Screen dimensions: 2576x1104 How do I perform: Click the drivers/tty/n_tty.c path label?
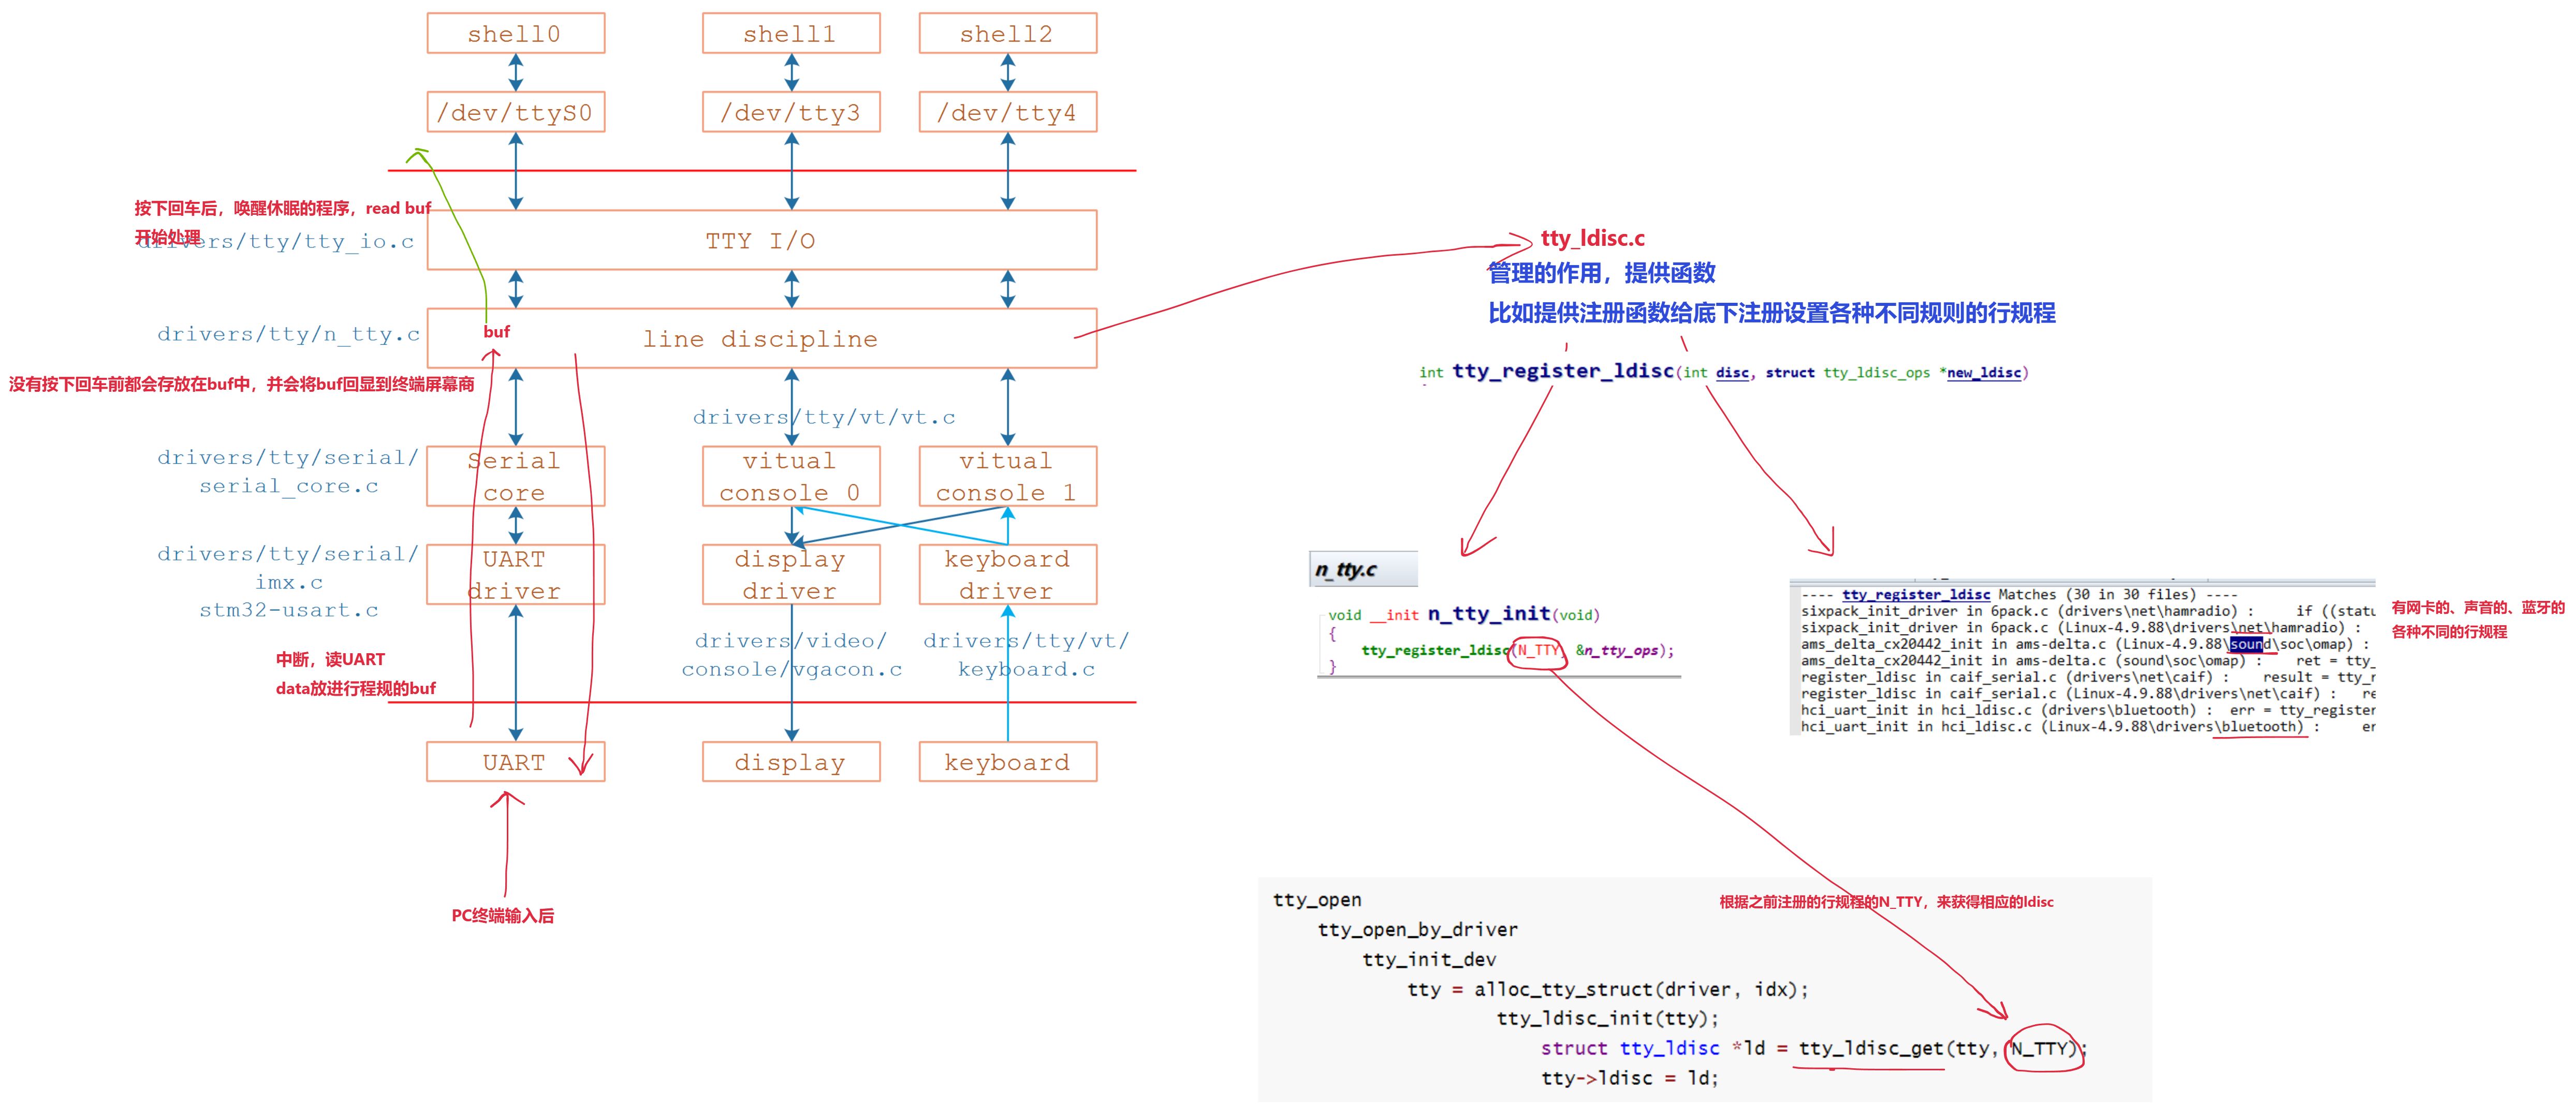click(x=288, y=334)
